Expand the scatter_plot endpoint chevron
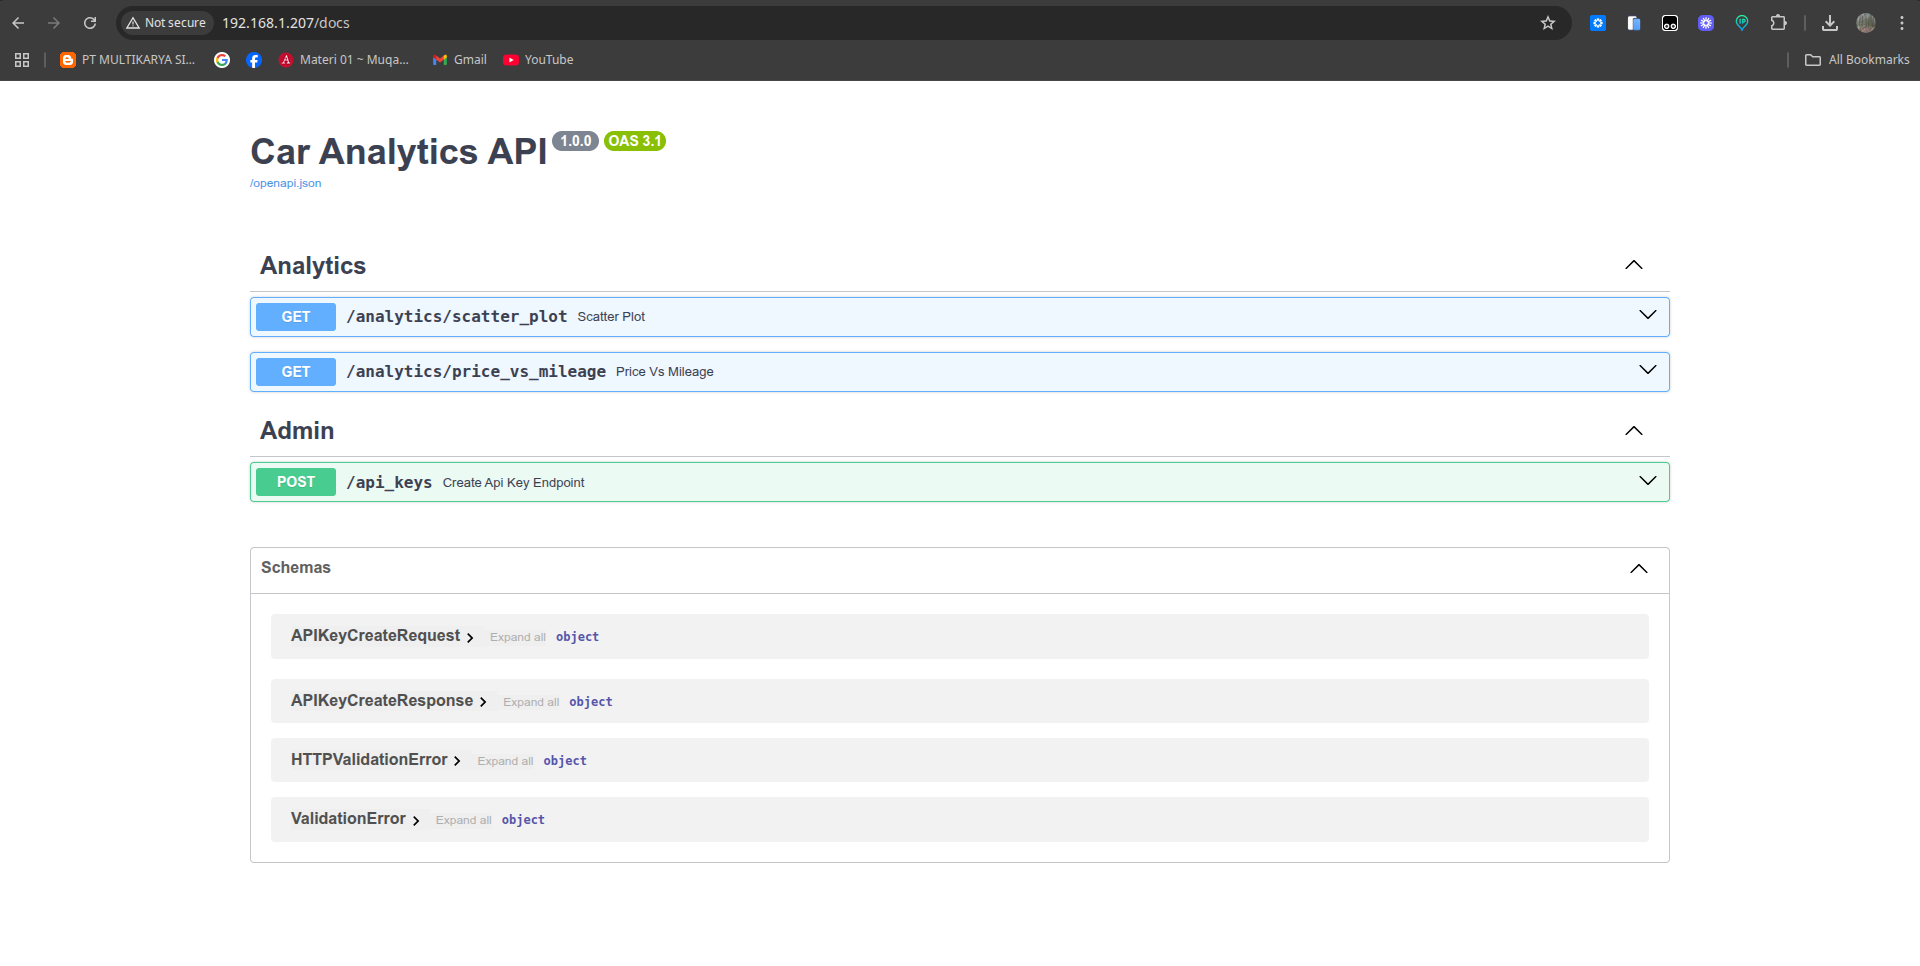This screenshot has width=1920, height=966. (x=1648, y=315)
